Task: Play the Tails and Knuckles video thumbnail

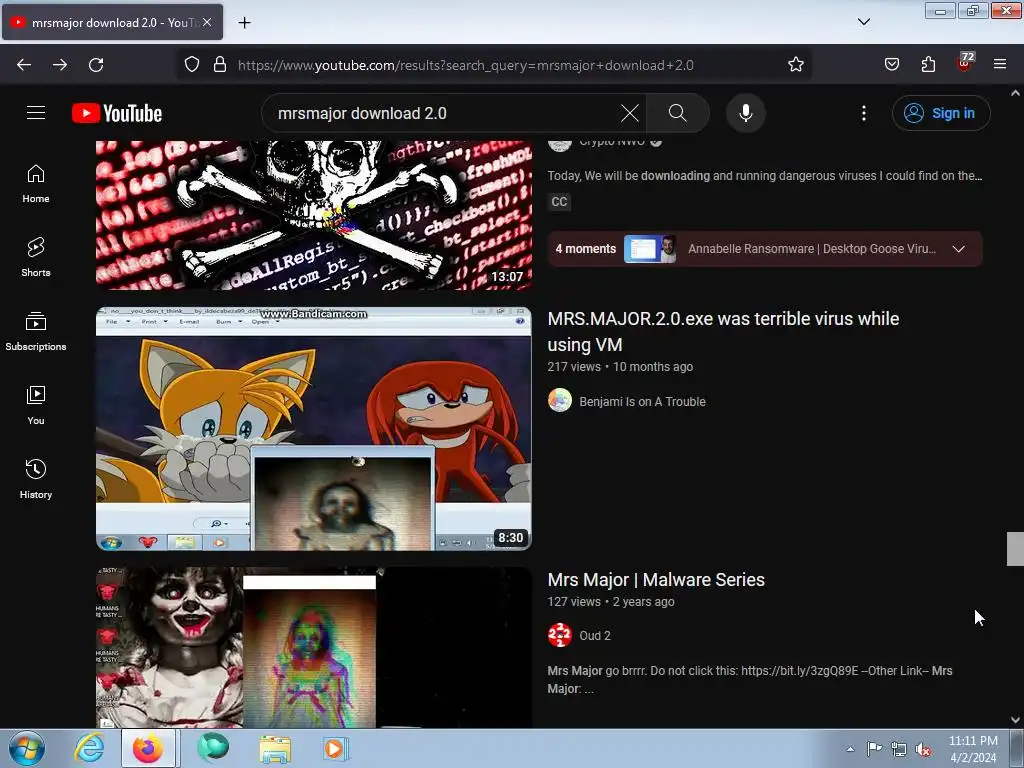Action: coord(313,429)
